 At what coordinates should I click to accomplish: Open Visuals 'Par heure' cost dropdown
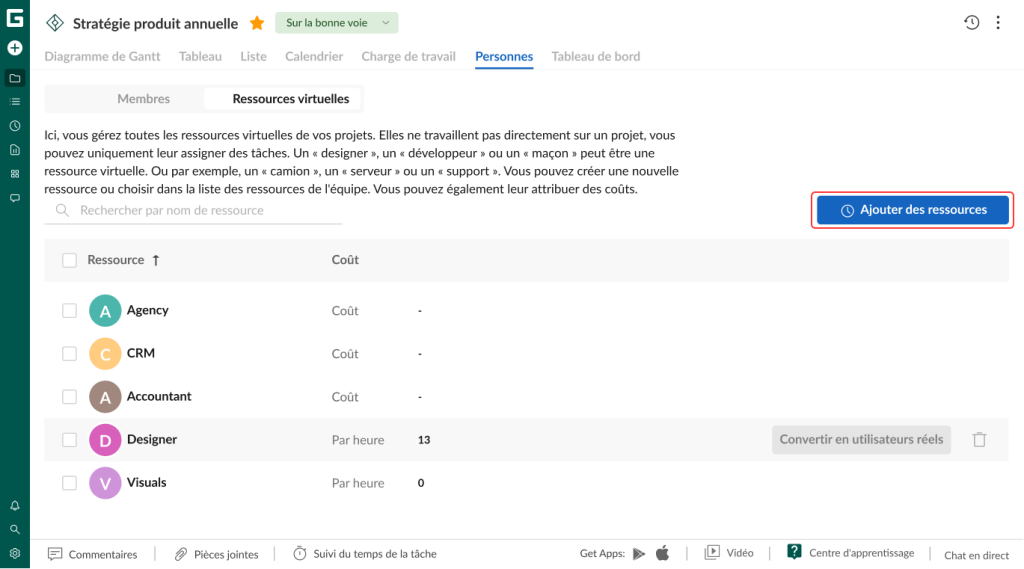(x=358, y=483)
